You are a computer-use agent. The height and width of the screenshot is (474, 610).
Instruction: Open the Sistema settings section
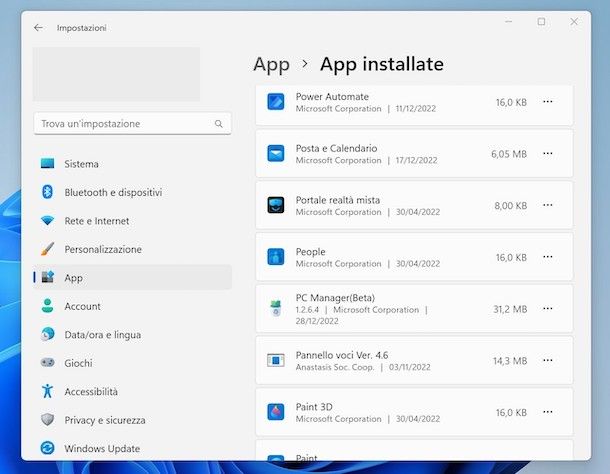133,164
